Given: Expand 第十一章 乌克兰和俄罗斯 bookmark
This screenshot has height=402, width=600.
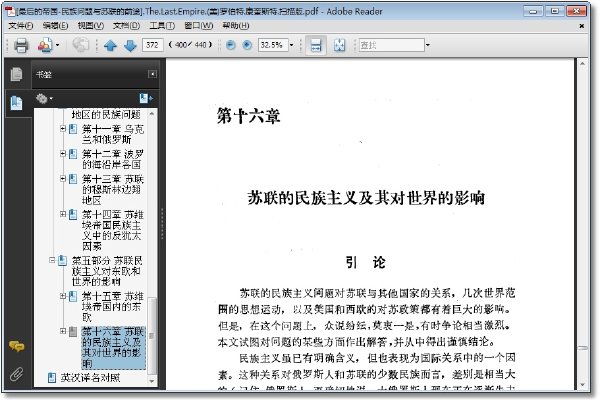Looking at the screenshot, I should 63,129.
